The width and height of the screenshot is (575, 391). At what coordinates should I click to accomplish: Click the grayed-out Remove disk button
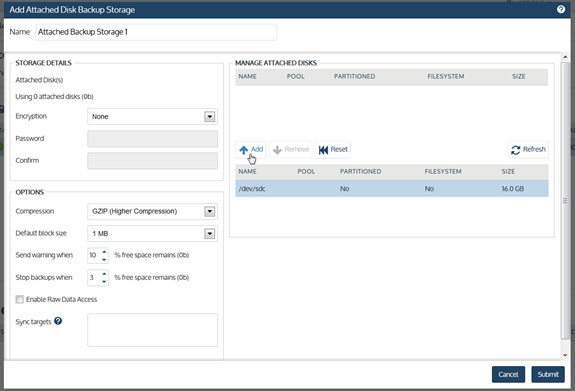pos(290,150)
